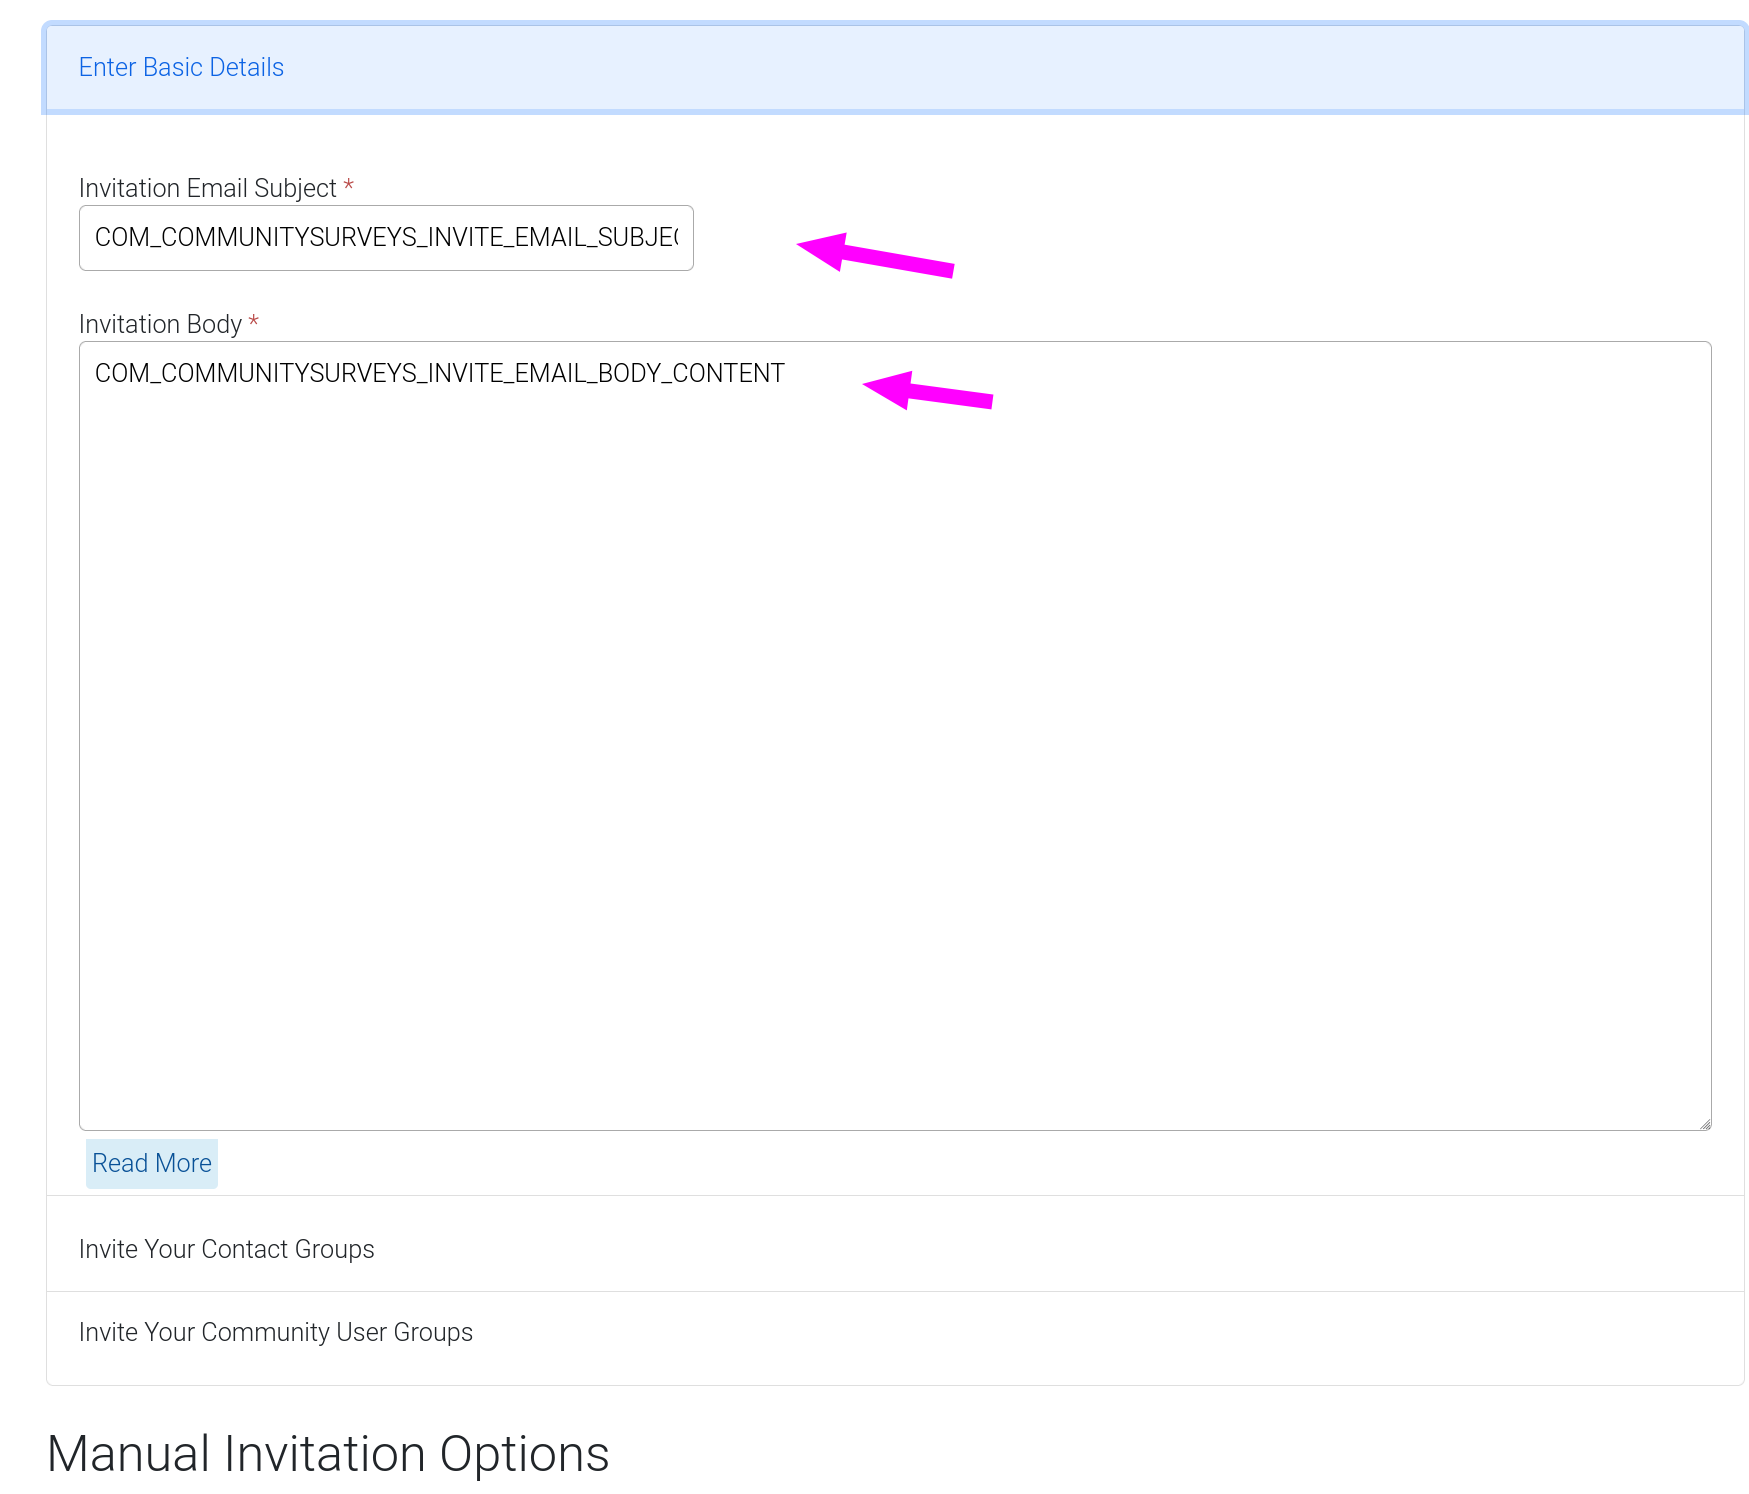Place cursor after CONTENT in Invitation Body
Viewport: 1749px width, 1494px height.
tap(787, 373)
